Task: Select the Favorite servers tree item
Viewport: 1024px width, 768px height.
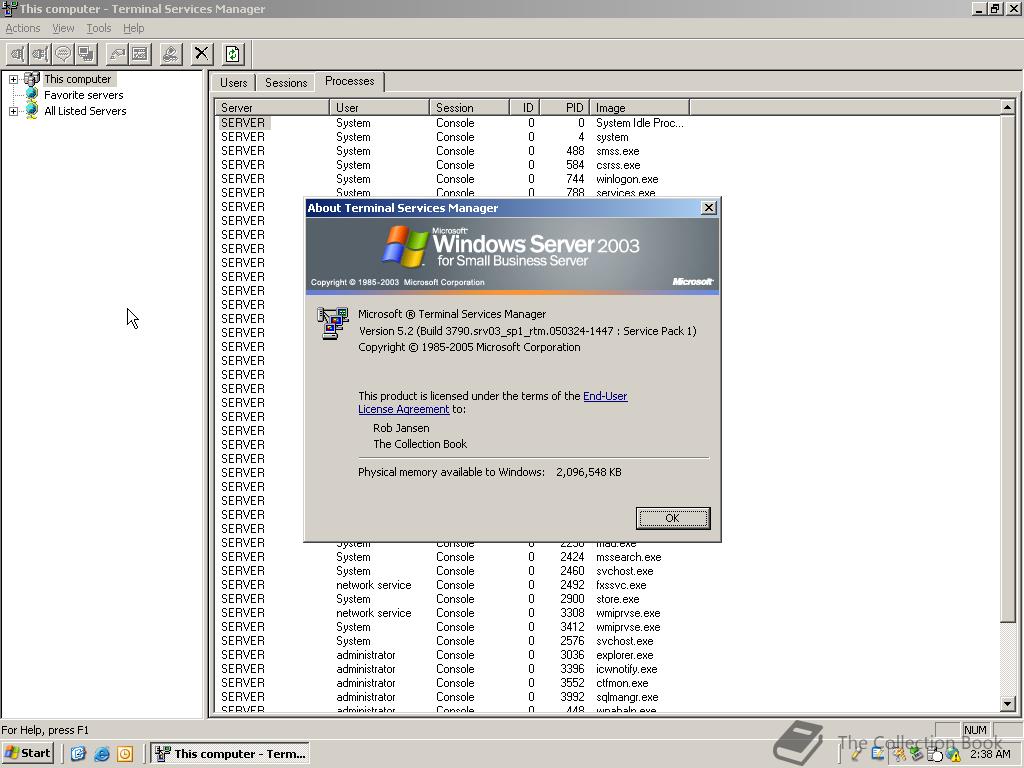Action: pyautogui.click(x=84, y=95)
